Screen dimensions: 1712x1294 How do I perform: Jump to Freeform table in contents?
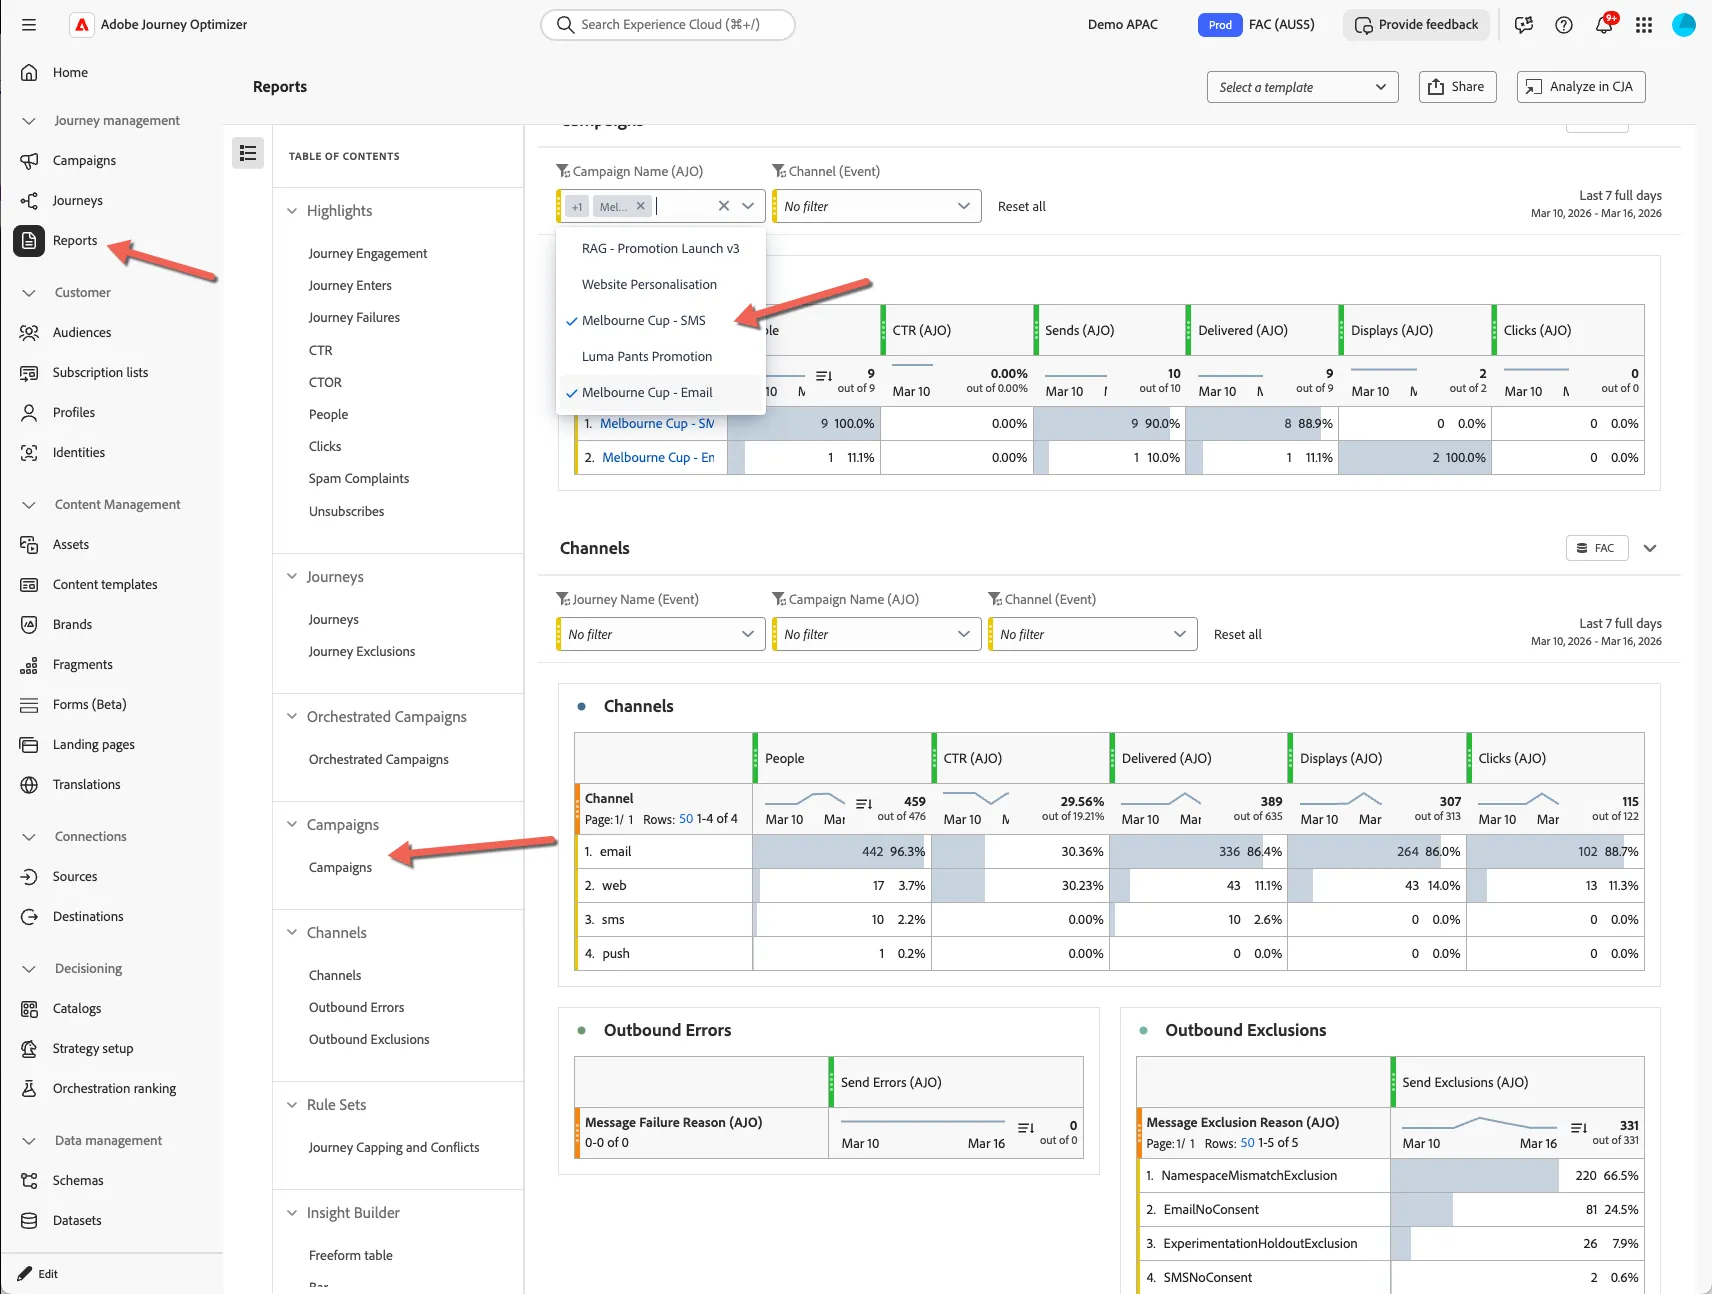click(x=351, y=1256)
